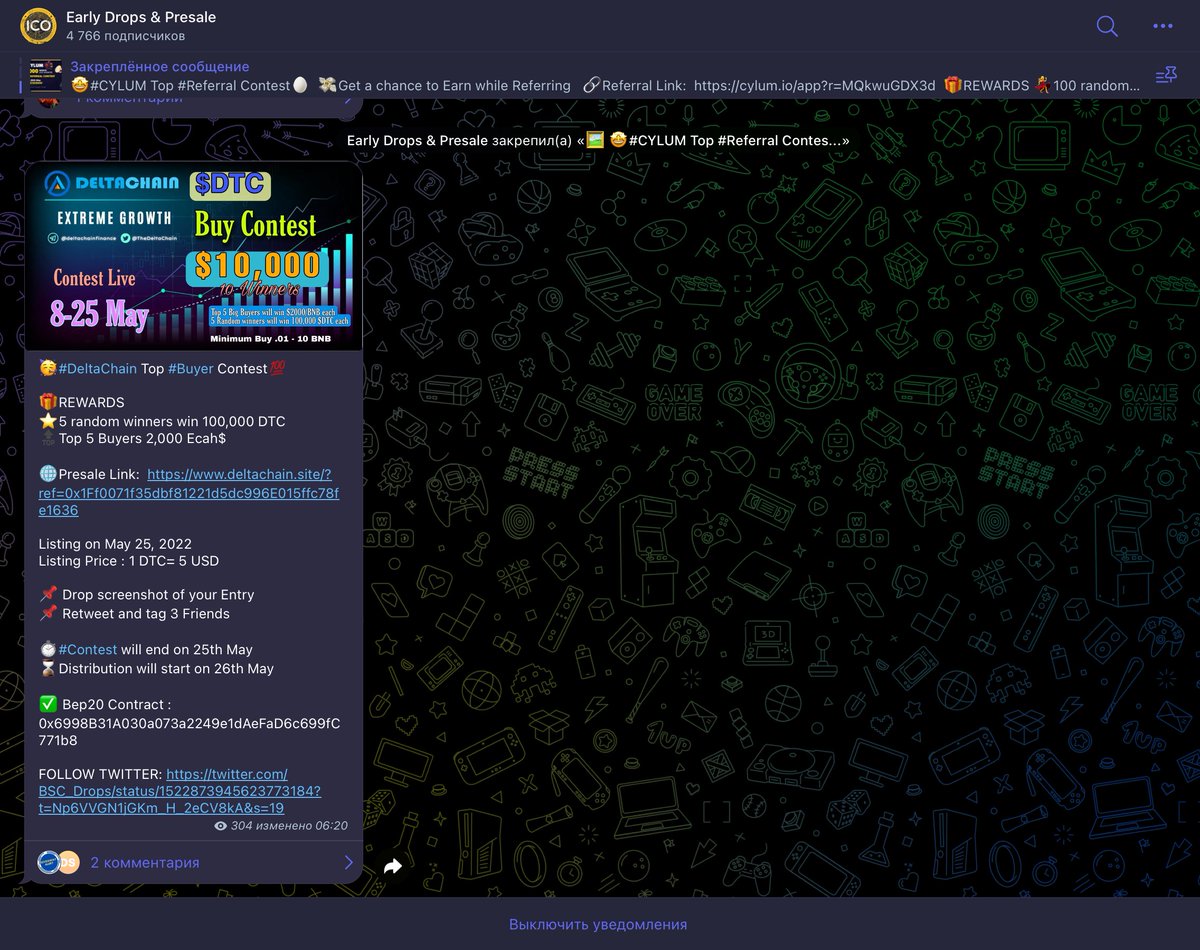Click "Distribution will start on 26th May" line
This screenshot has width=1200, height=950.
[166, 668]
